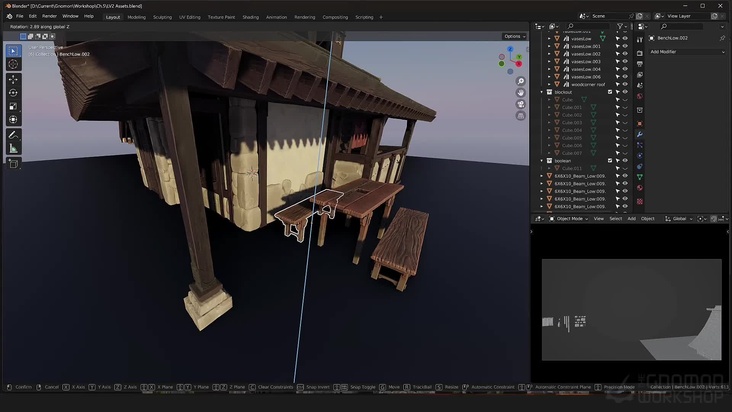Image resolution: width=732 pixels, height=412 pixels.
Task: Open the View Layer properties tab
Action: 640,75
